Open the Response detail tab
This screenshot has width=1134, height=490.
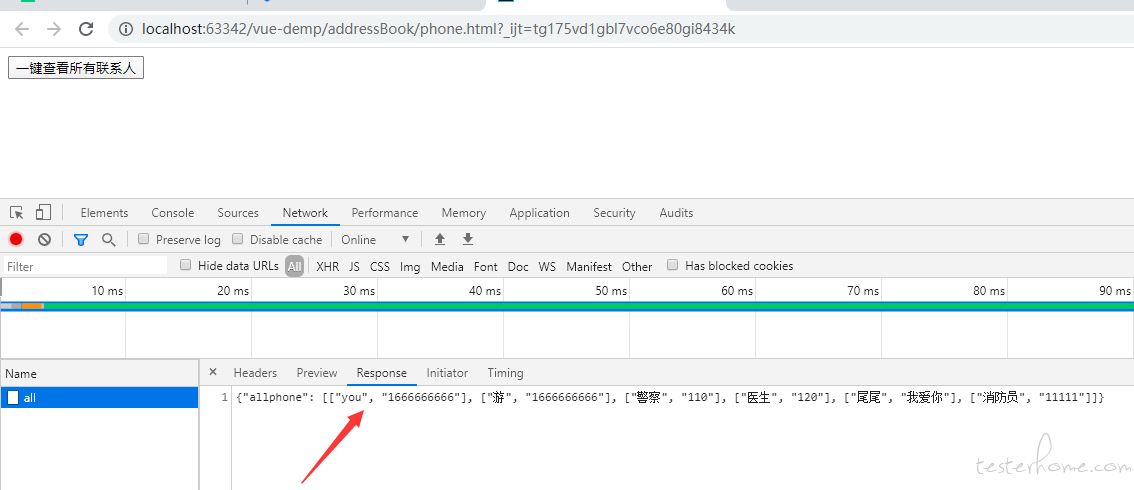382,373
